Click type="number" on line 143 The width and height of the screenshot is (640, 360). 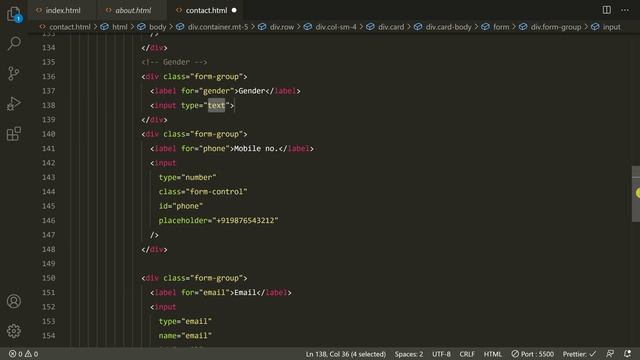[187, 177]
